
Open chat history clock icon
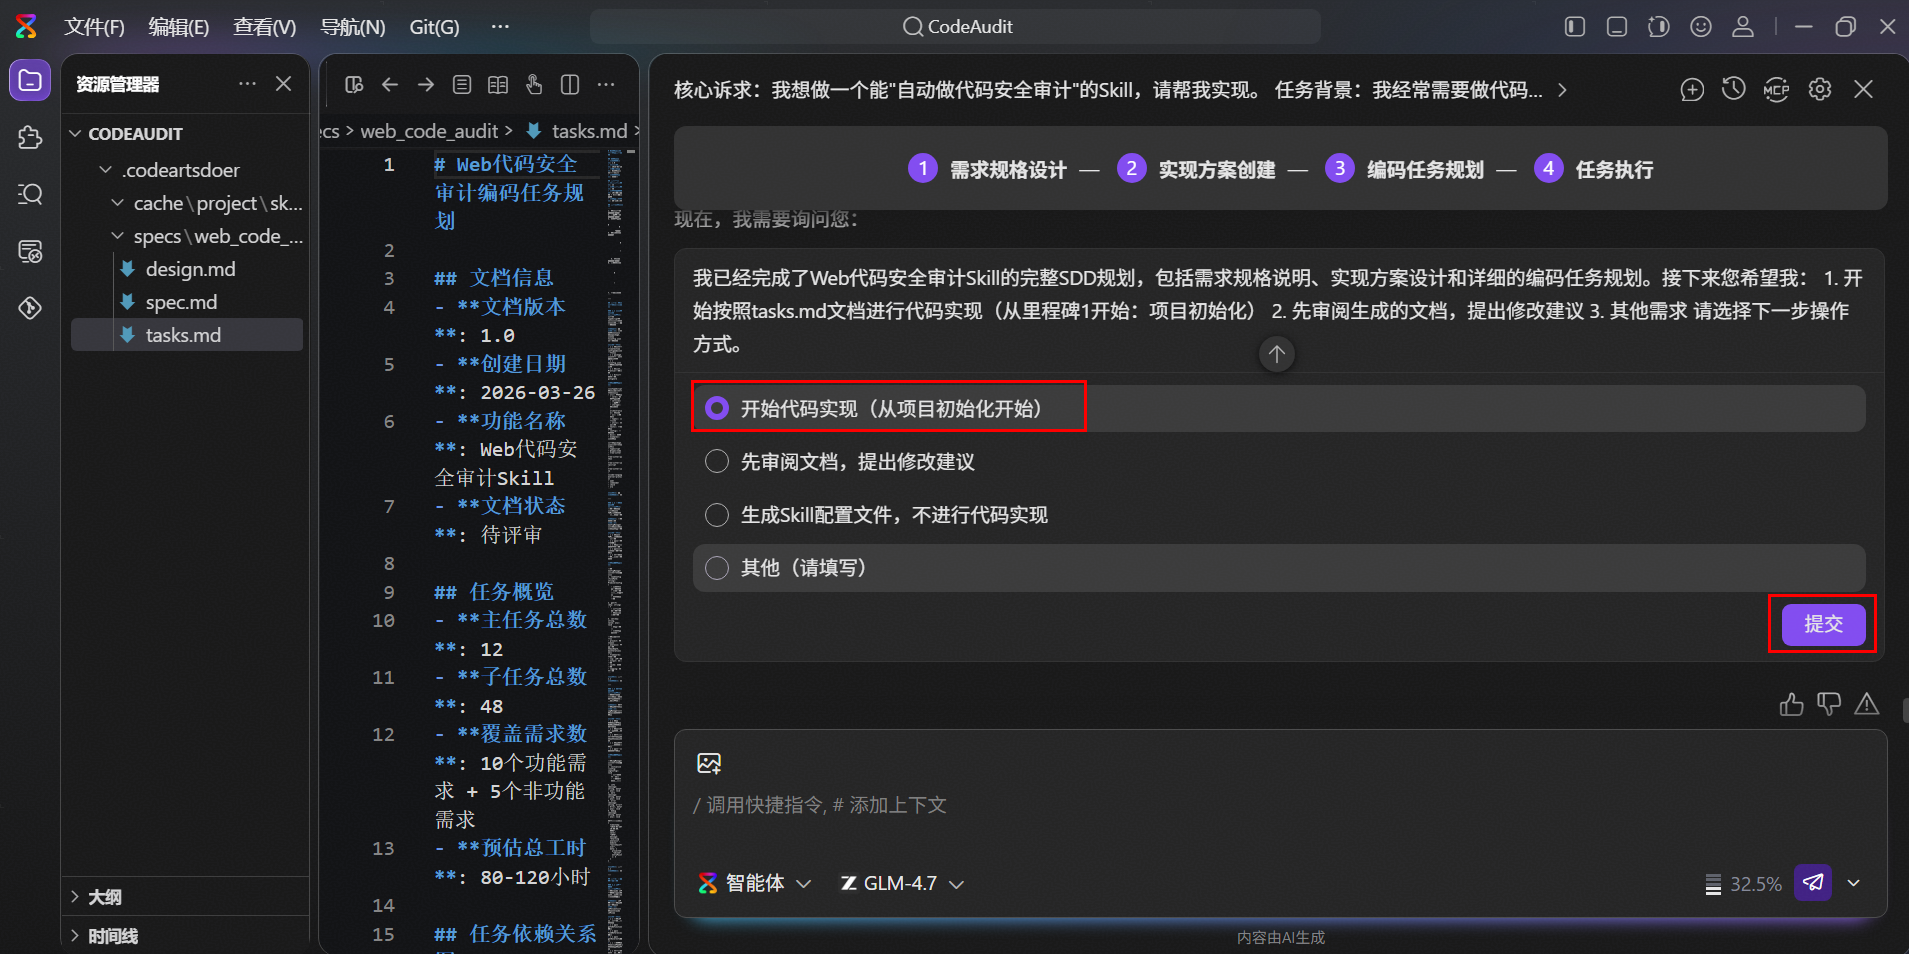point(1734,90)
